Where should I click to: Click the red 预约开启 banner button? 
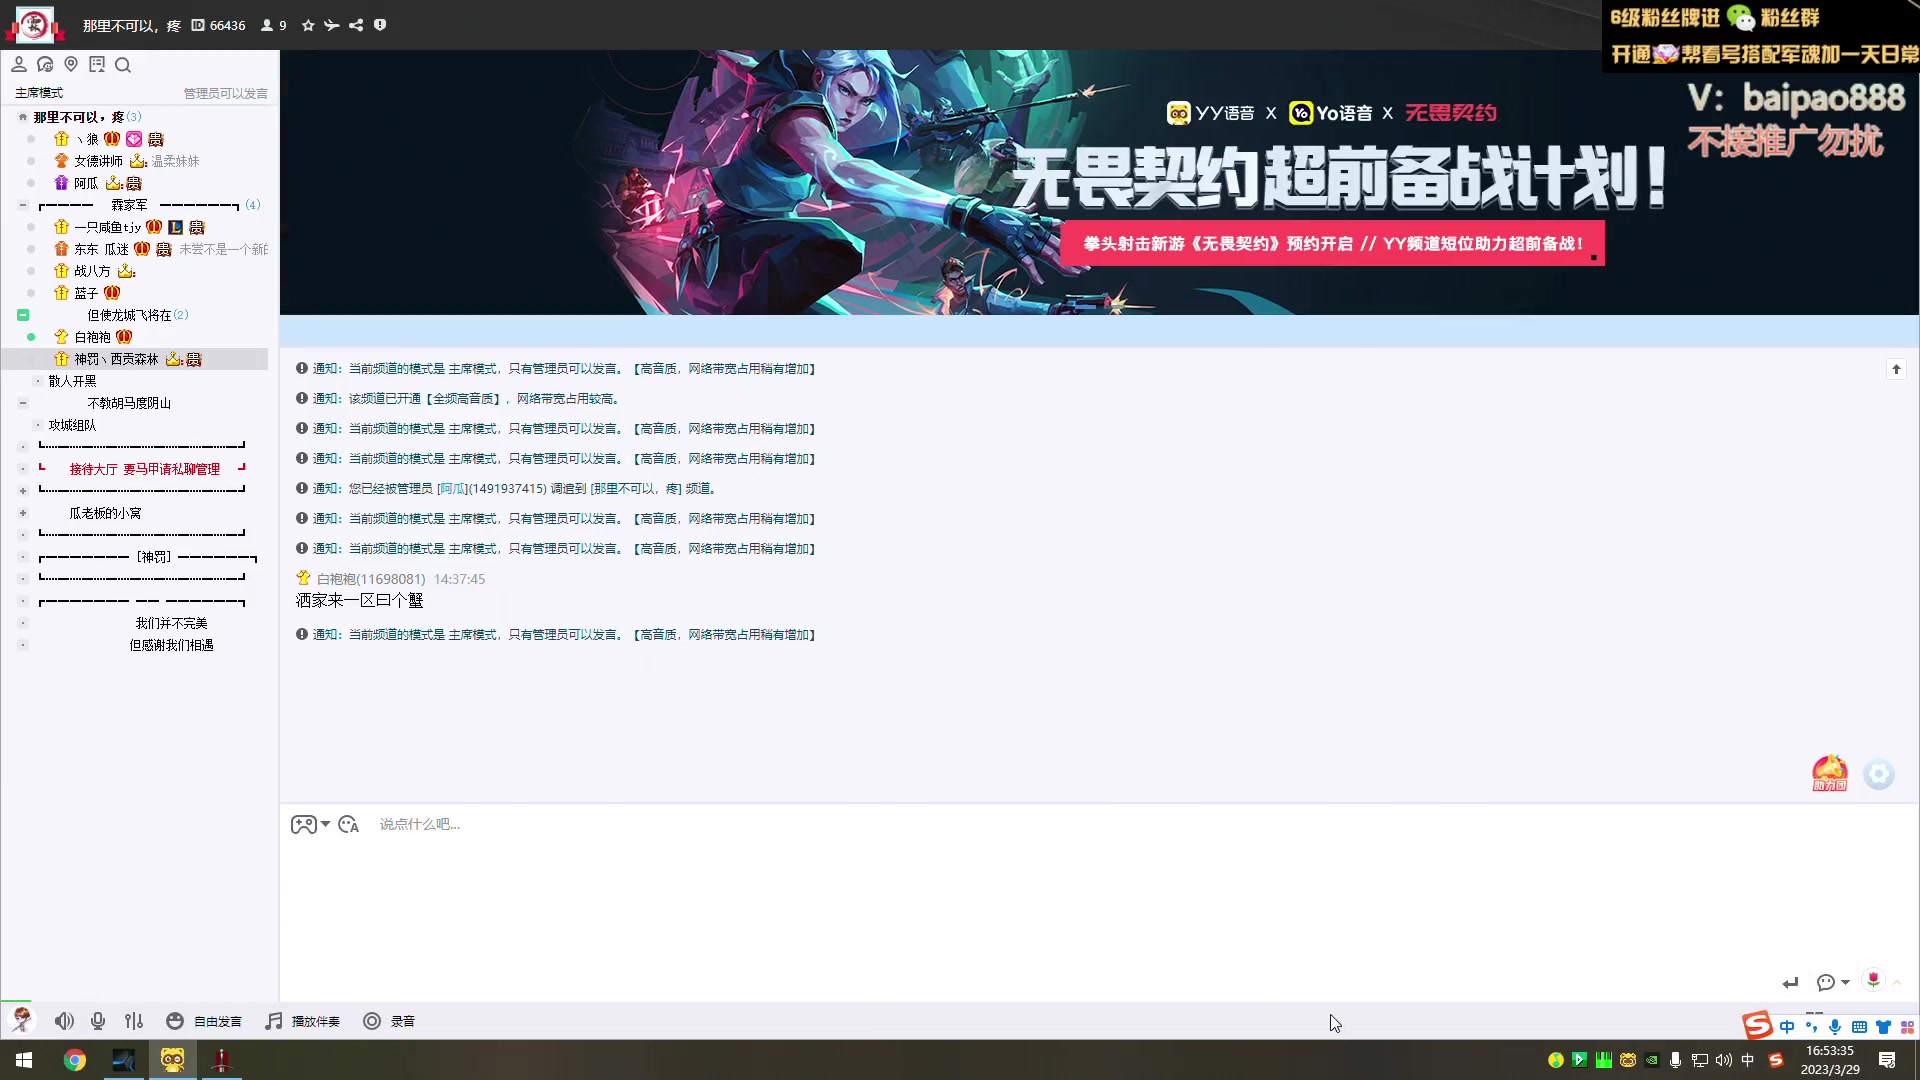tap(1332, 244)
